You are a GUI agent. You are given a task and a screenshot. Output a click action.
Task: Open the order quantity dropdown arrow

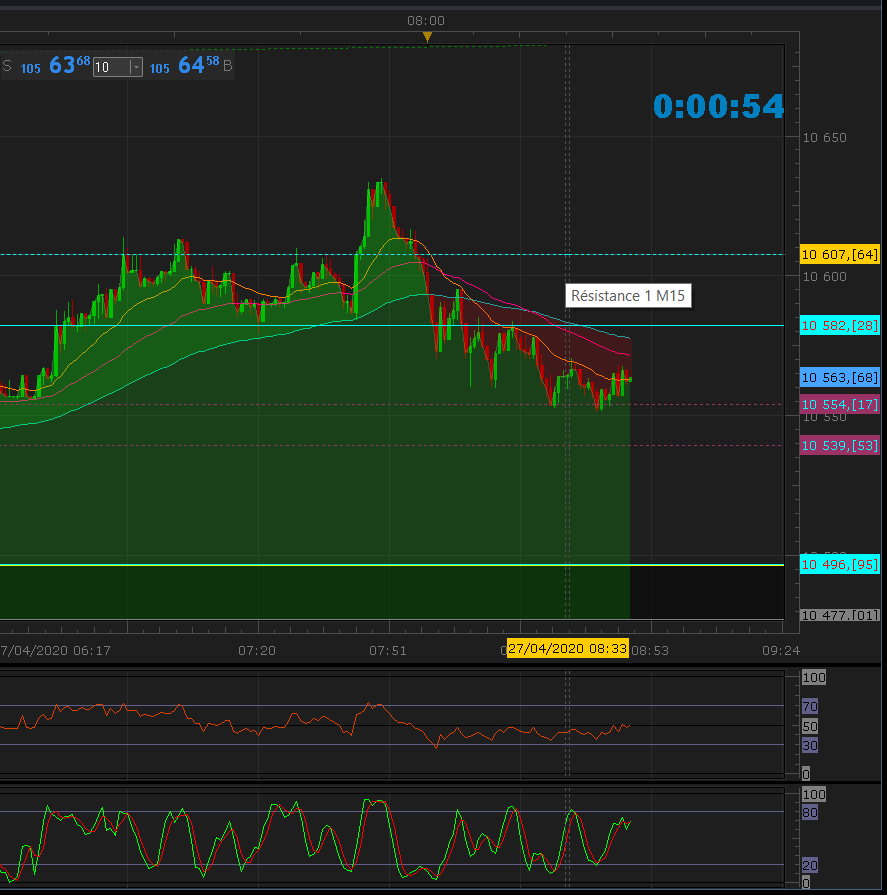coord(135,68)
